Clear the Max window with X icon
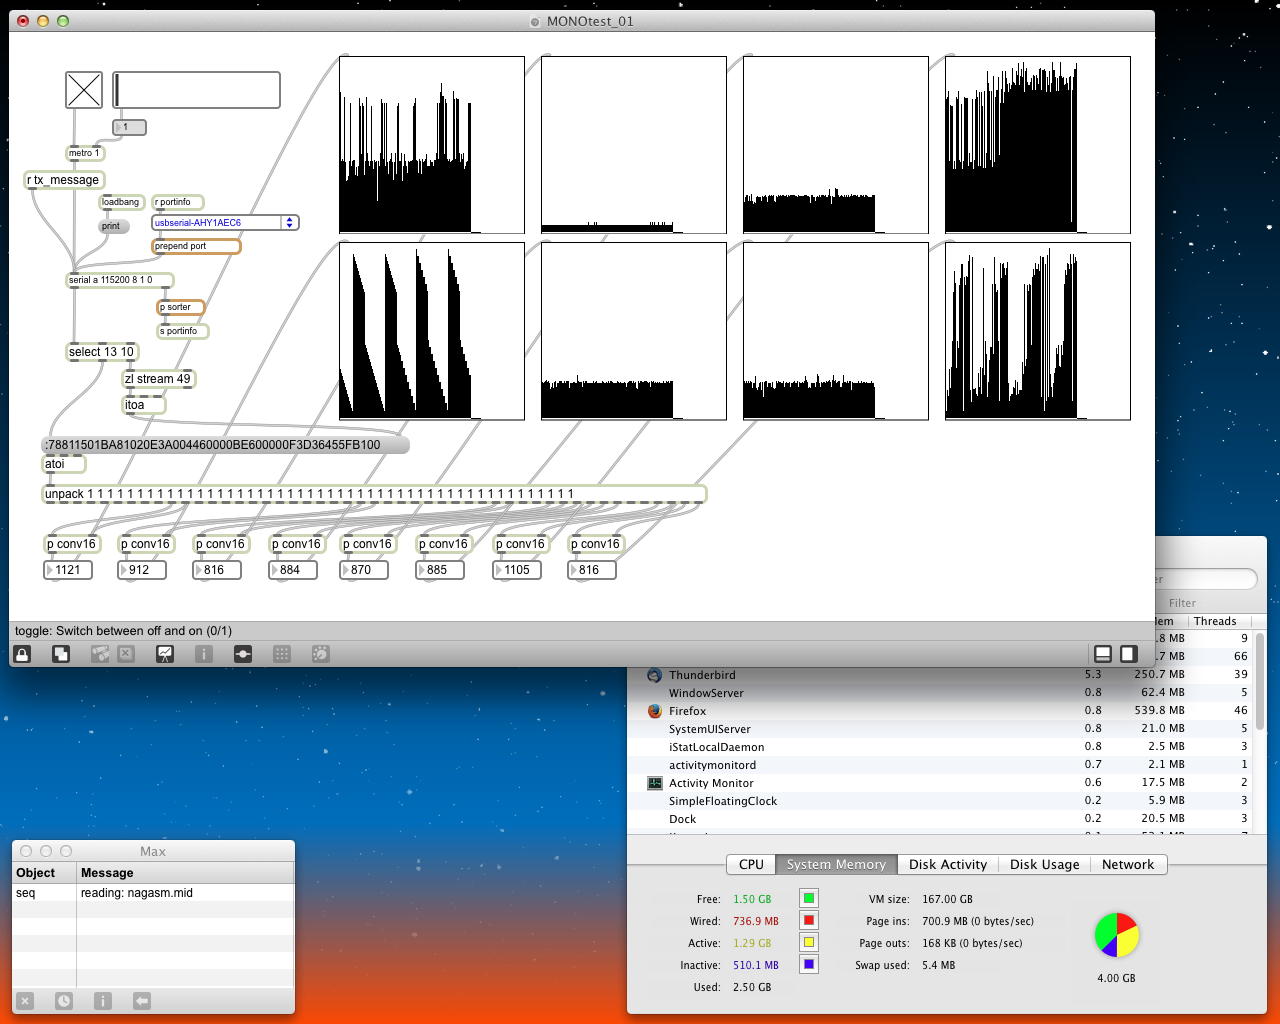 coord(26,1000)
